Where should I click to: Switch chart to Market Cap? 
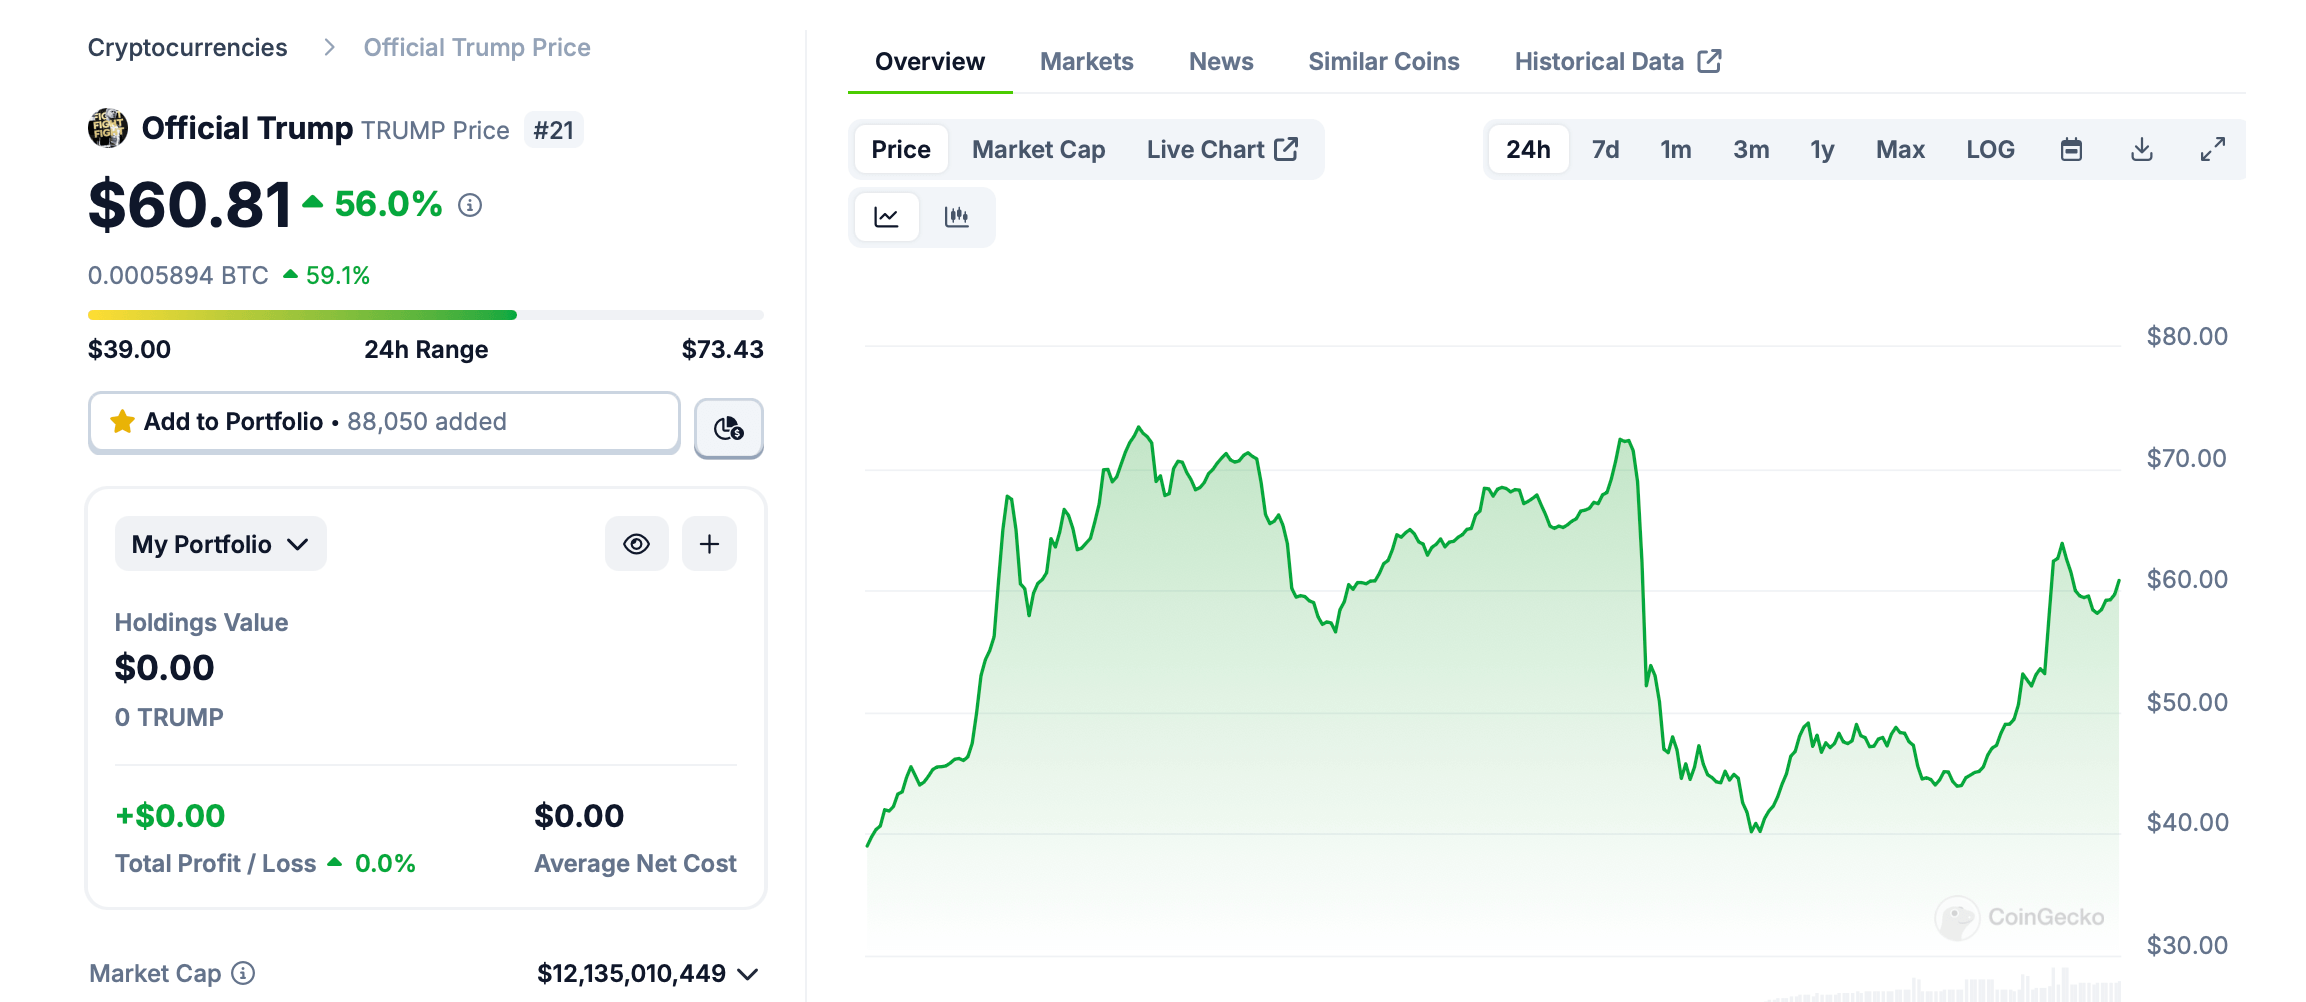[1039, 150]
